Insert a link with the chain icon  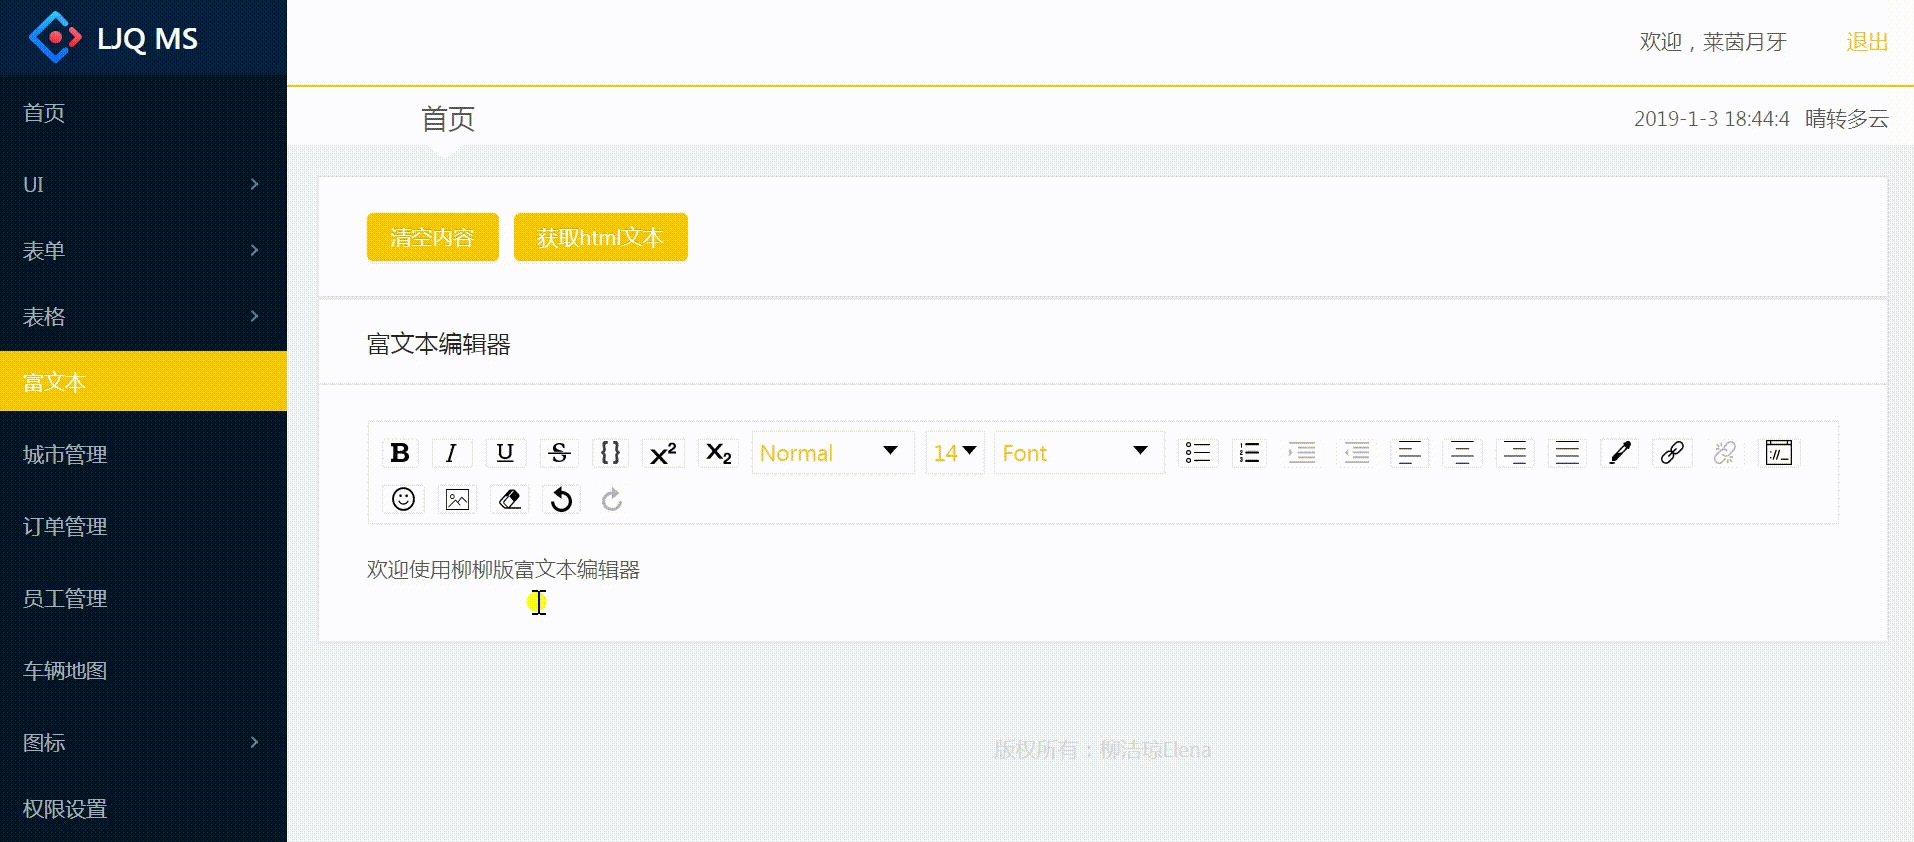point(1672,453)
